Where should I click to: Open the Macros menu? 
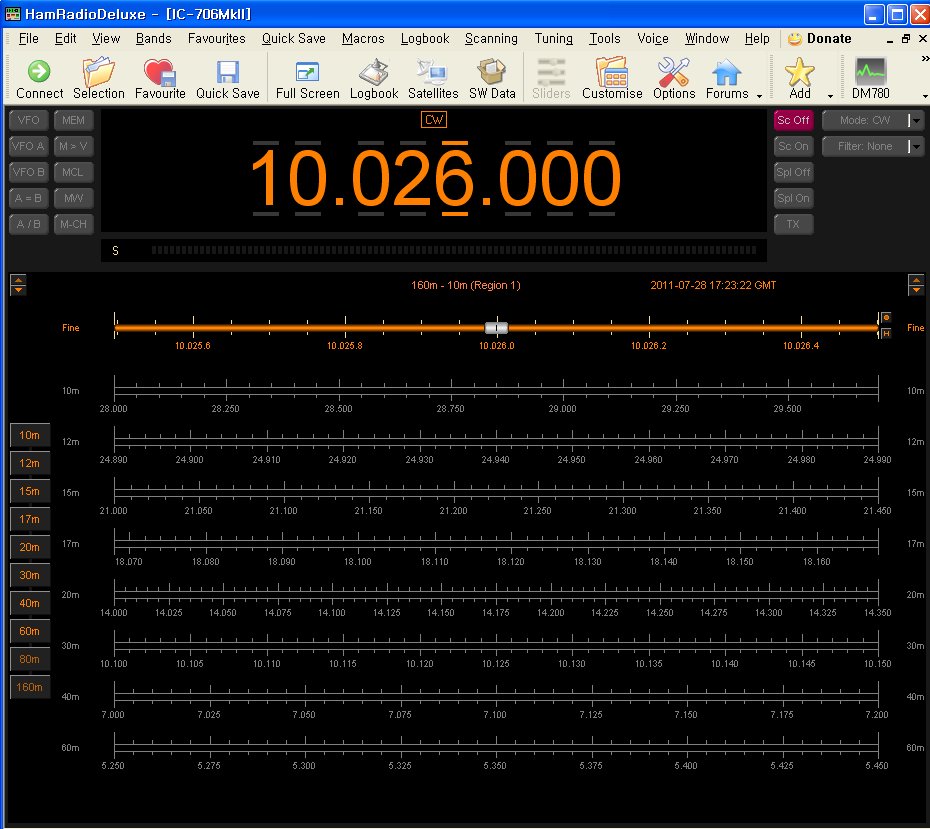coord(363,39)
